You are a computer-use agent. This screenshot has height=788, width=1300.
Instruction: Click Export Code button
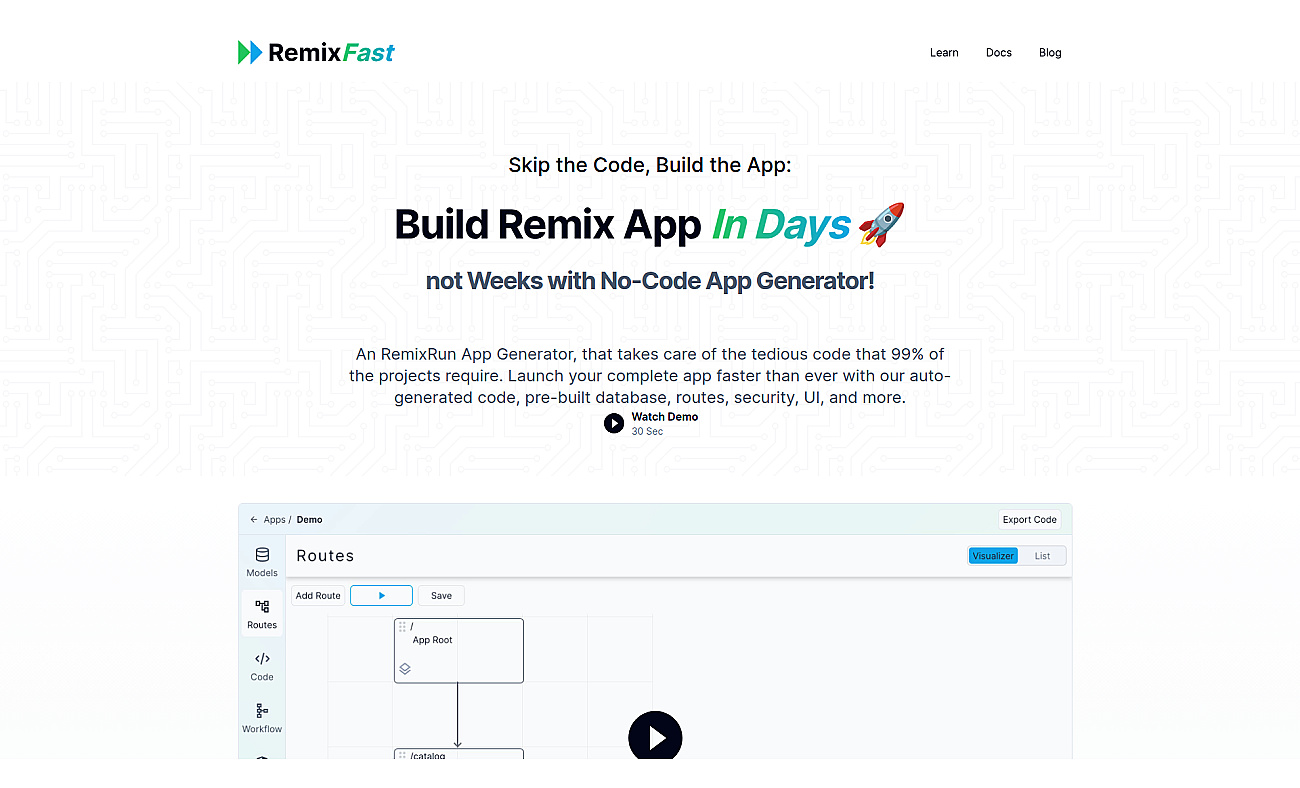coord(1030,520)
